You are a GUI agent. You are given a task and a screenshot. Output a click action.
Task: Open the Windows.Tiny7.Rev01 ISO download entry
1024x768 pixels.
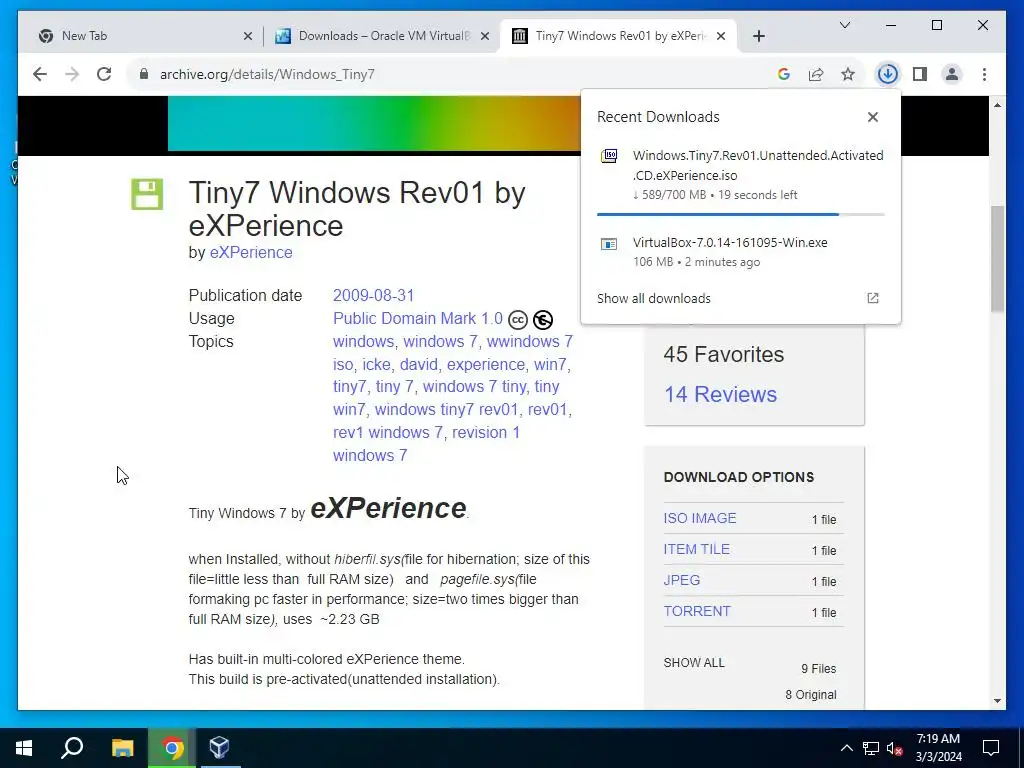(x=741, y=174)
